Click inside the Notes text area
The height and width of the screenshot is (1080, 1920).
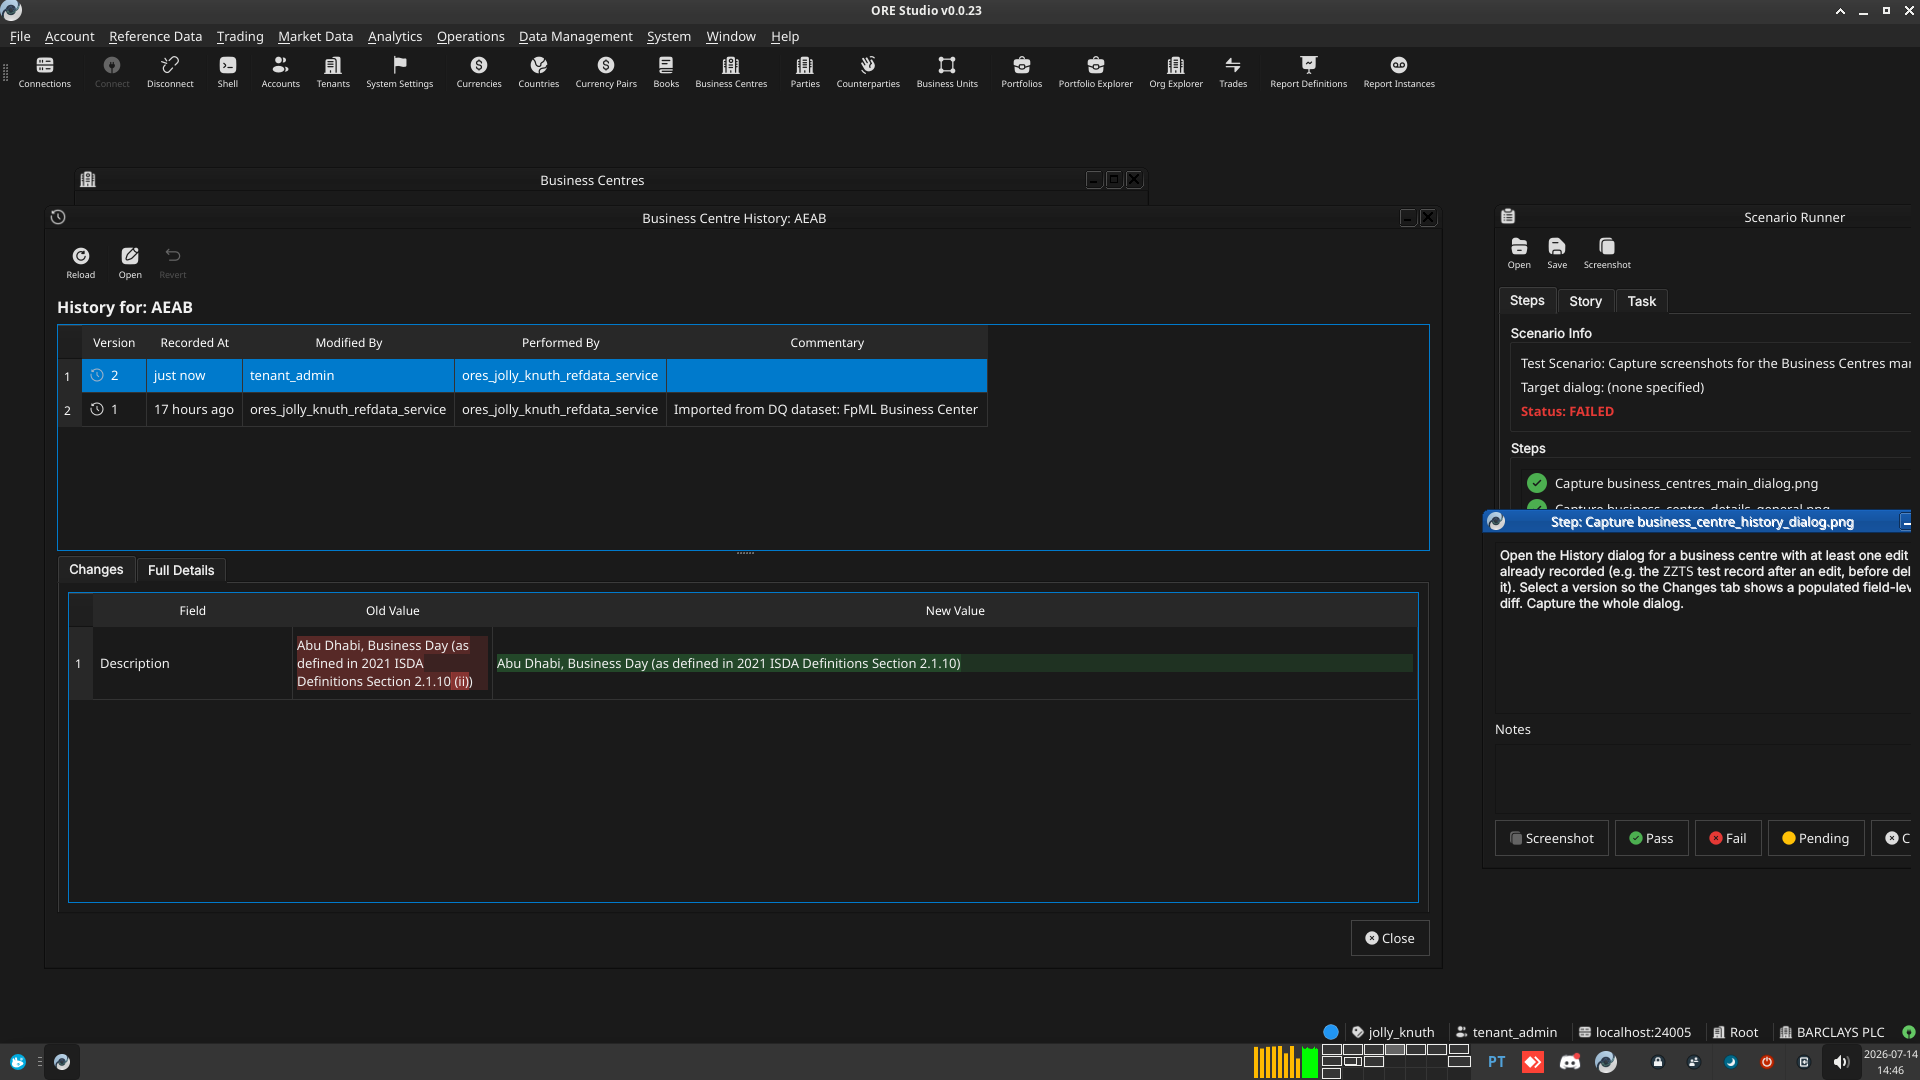1702,778
